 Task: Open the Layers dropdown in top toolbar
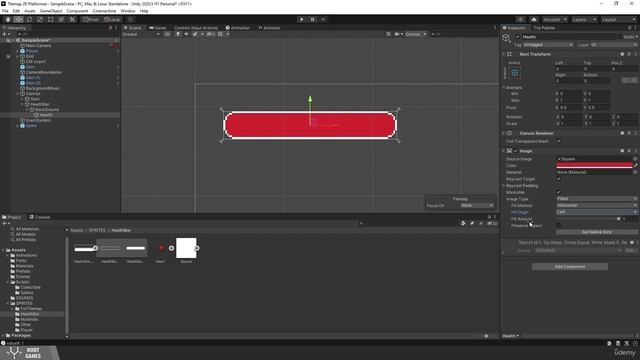click(x=584, y=20)
